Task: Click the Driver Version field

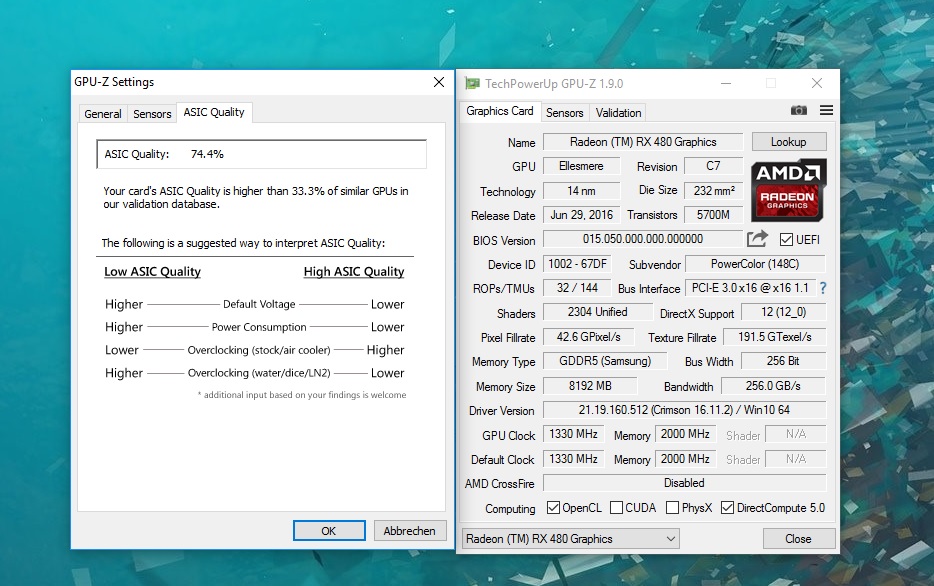Action: pos(684,410)
